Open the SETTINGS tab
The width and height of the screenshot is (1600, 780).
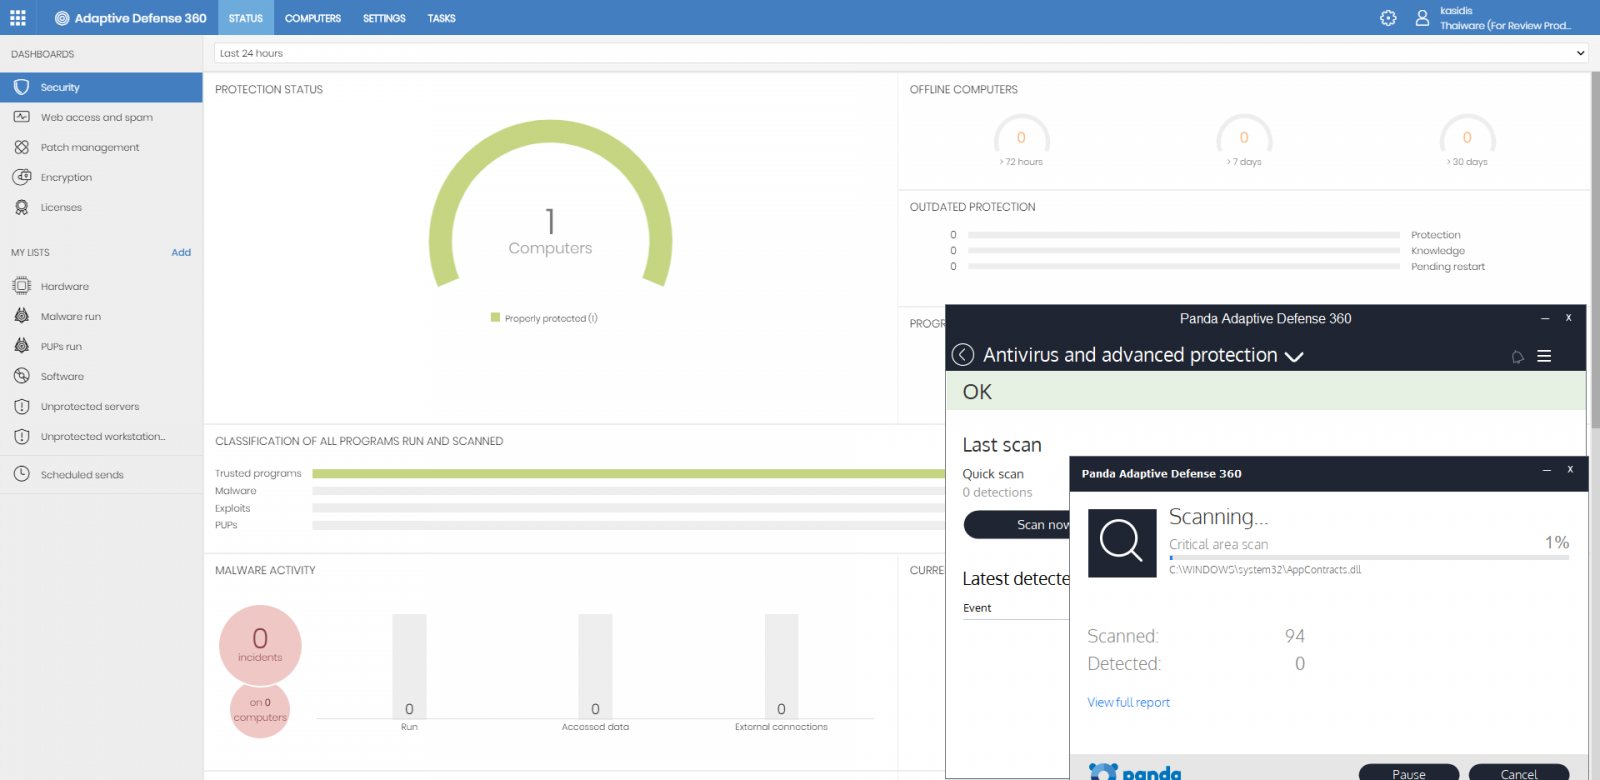point(384,18)
